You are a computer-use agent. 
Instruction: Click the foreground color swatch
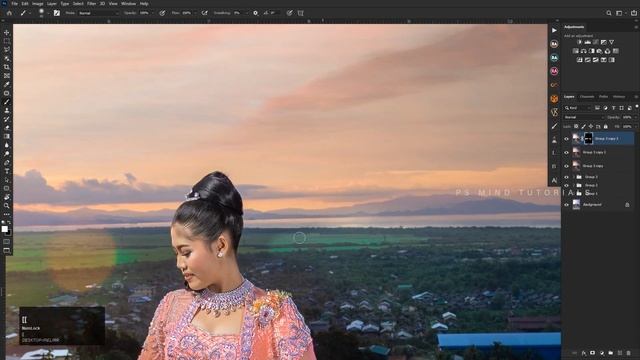pyautogui.click(x=4, y=229)
